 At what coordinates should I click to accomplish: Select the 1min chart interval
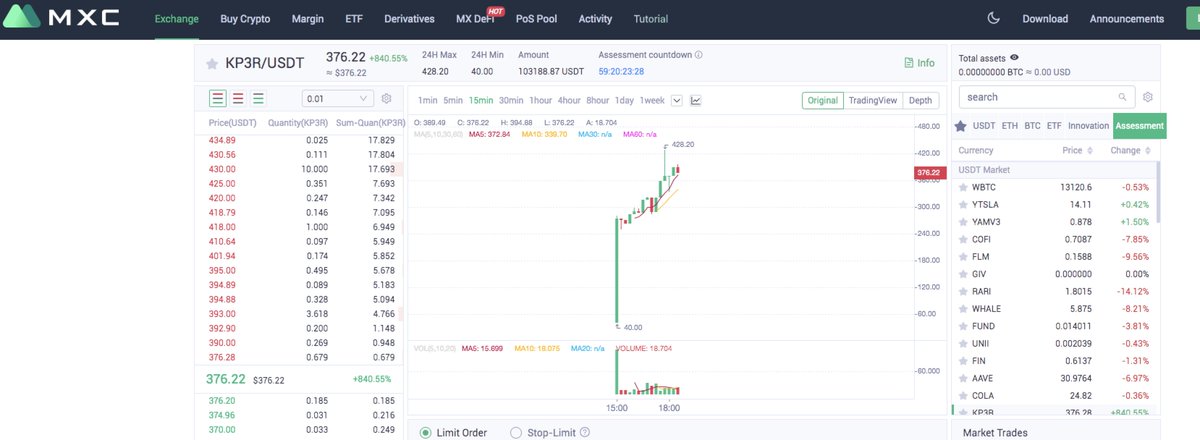[428, 100]
